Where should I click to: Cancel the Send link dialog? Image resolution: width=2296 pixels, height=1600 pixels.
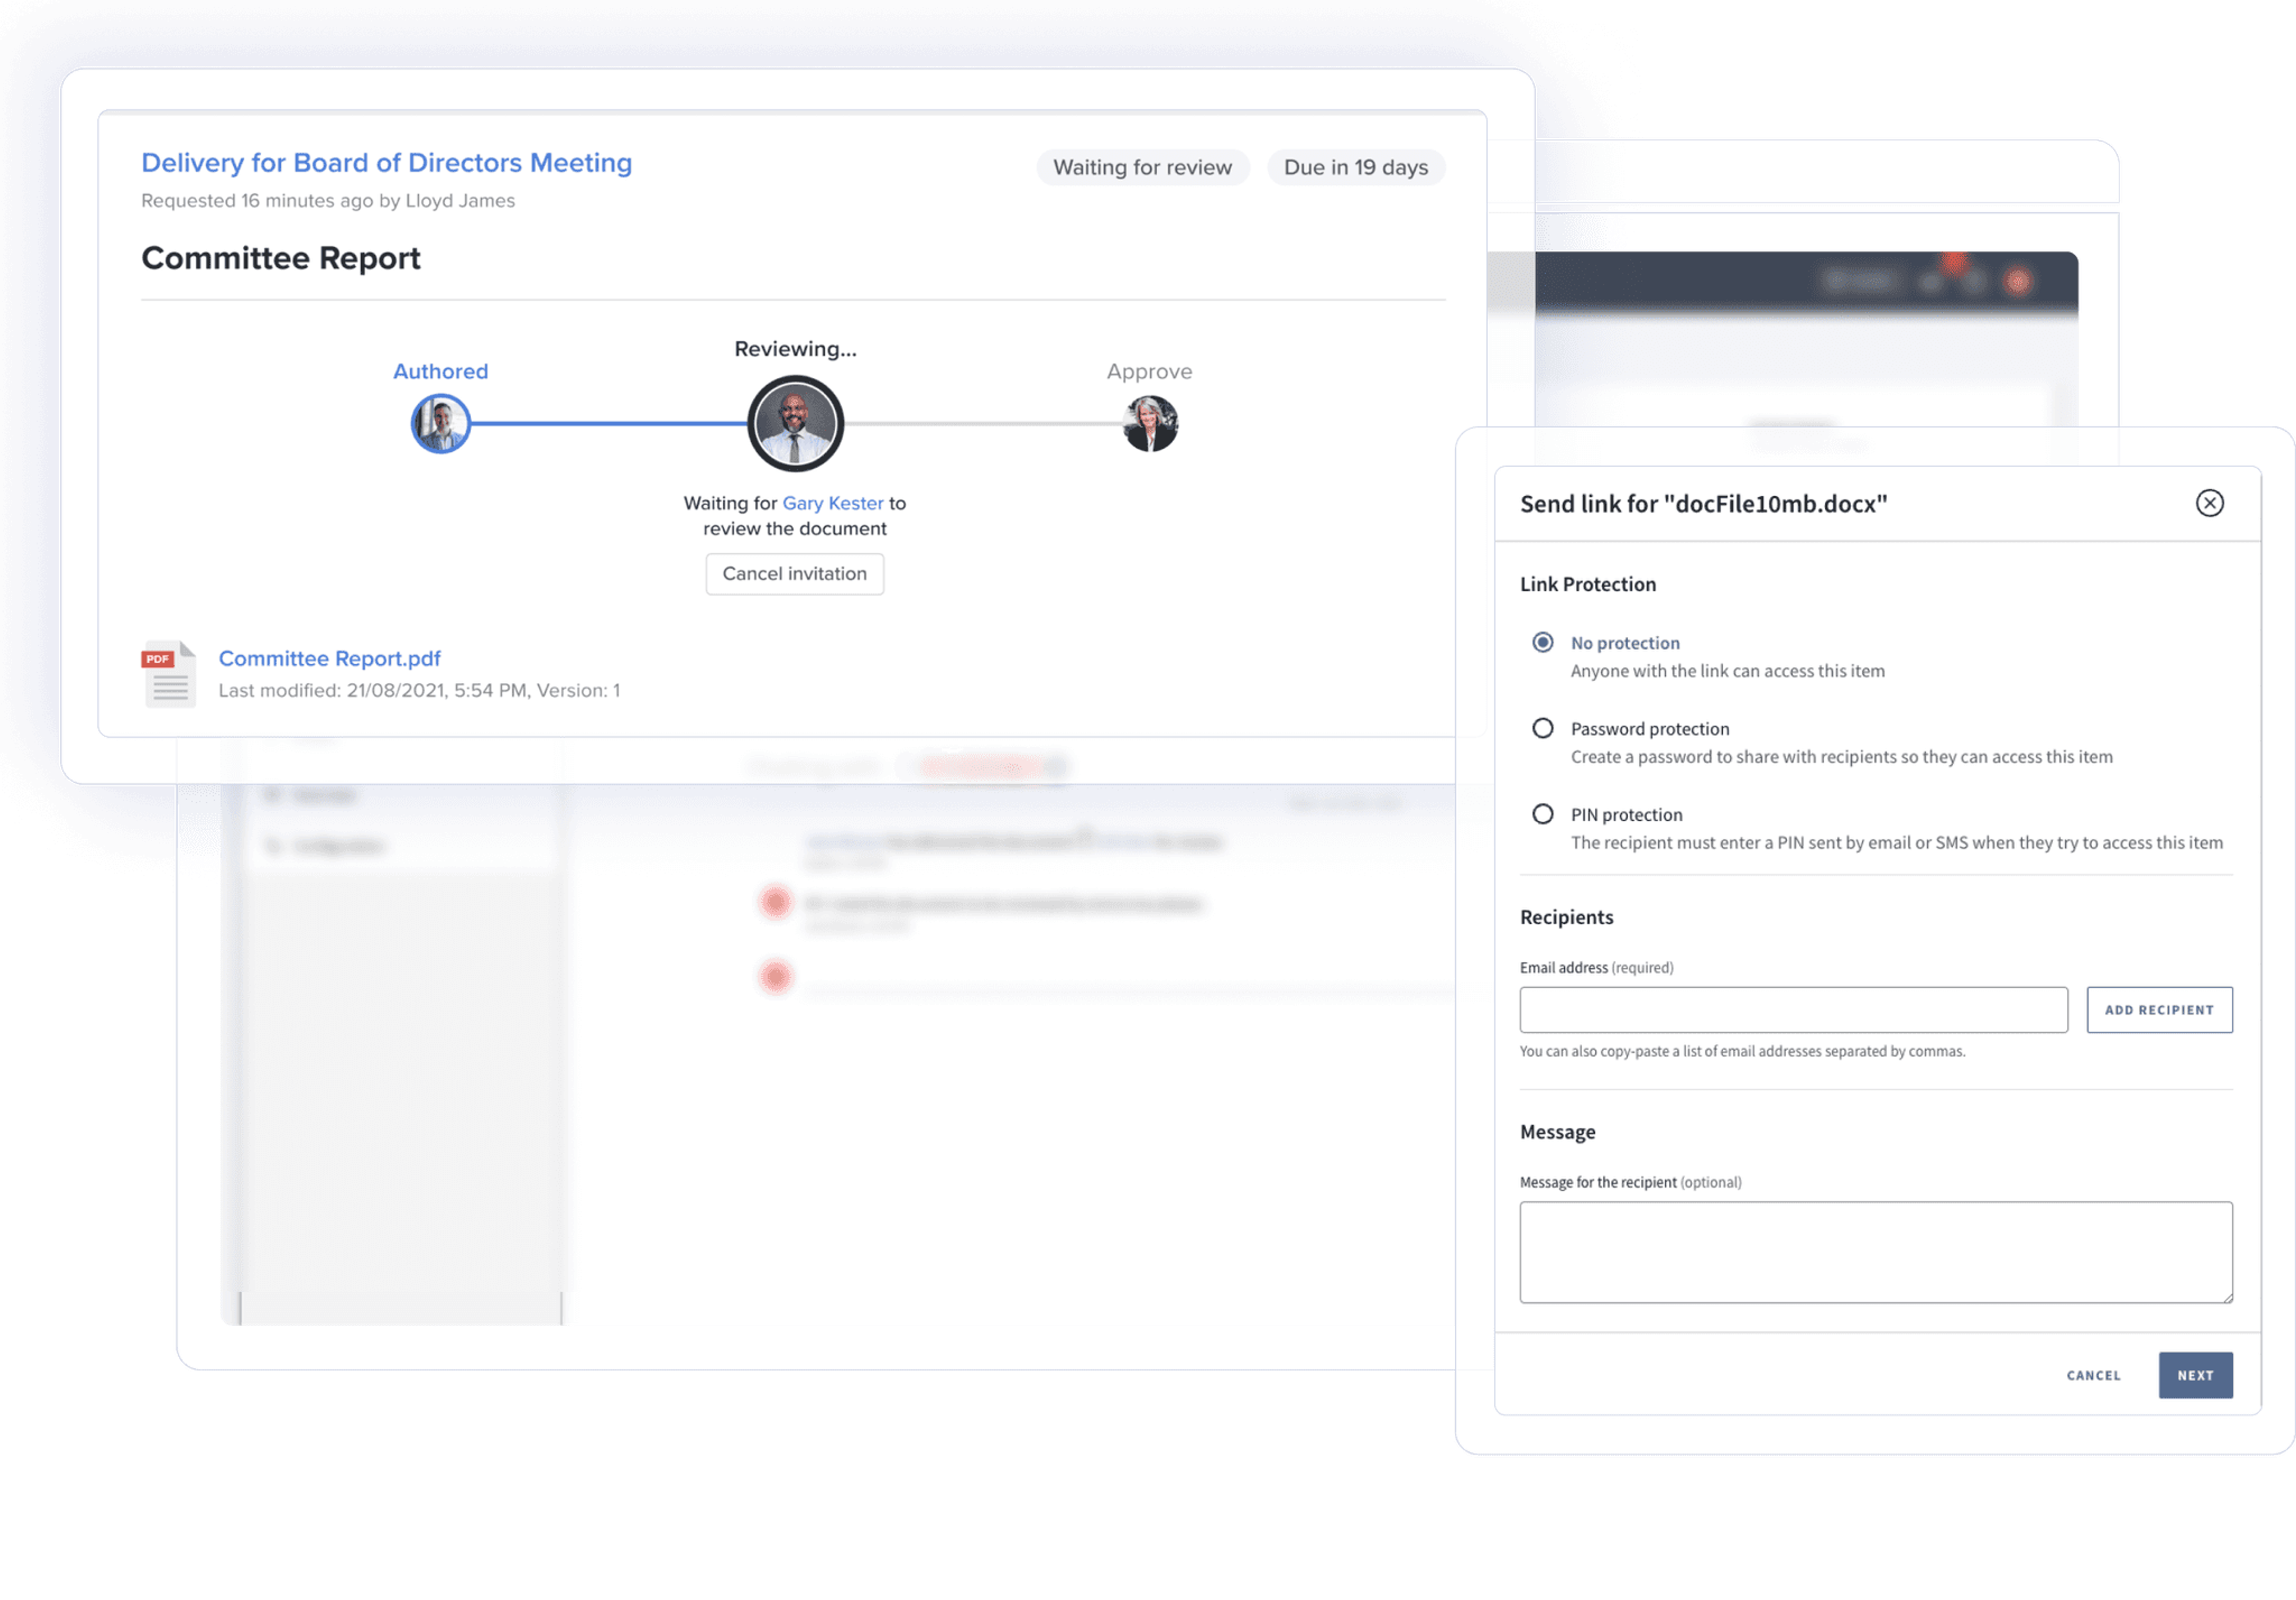click(x=2093, y=1376)
